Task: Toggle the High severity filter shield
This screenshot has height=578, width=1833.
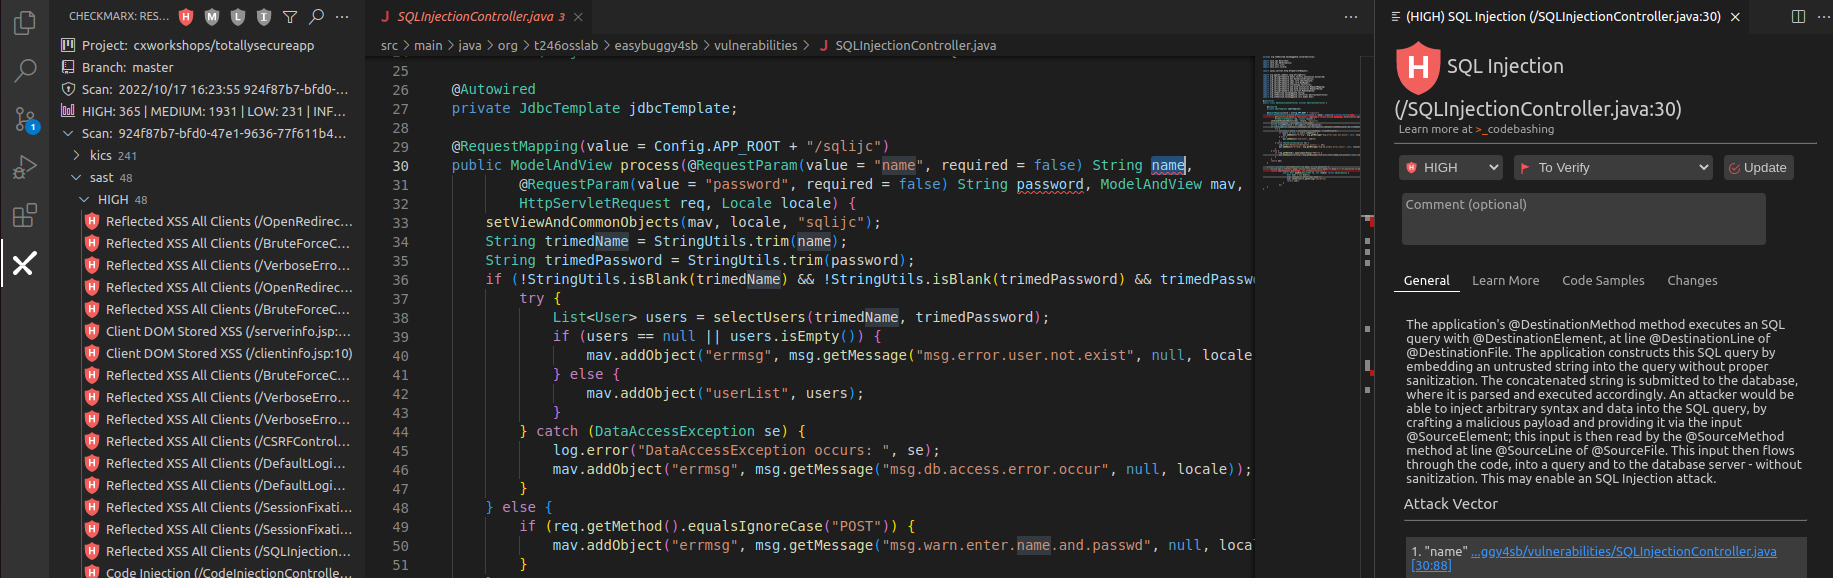Action: click(186, 16)
